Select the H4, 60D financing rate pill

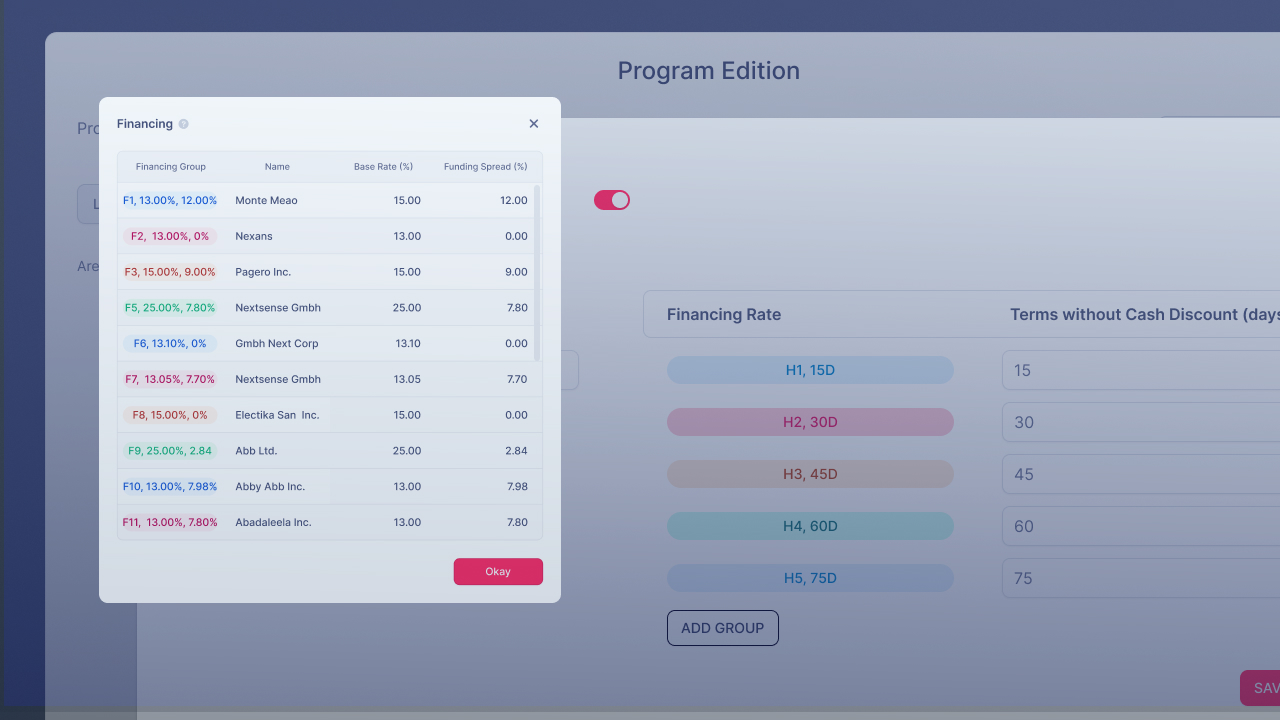(810, 526)
